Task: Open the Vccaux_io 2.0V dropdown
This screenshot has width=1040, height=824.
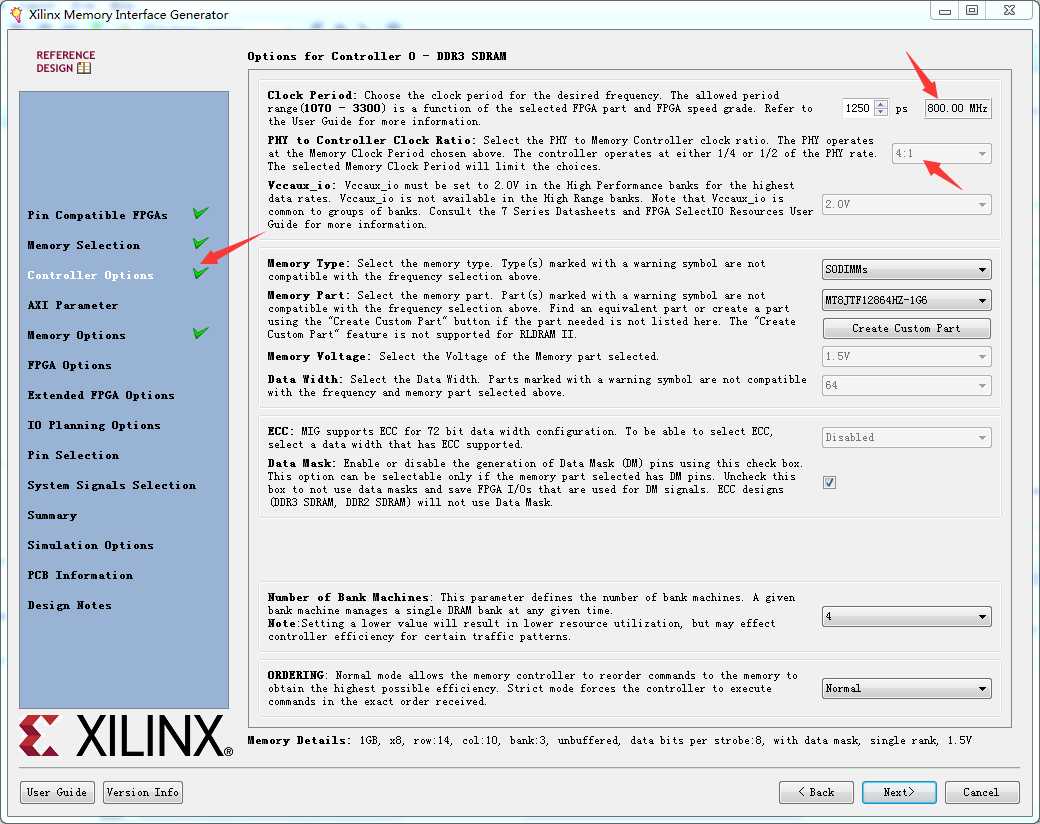Action: pyautogui.click(x=907, y=204)
